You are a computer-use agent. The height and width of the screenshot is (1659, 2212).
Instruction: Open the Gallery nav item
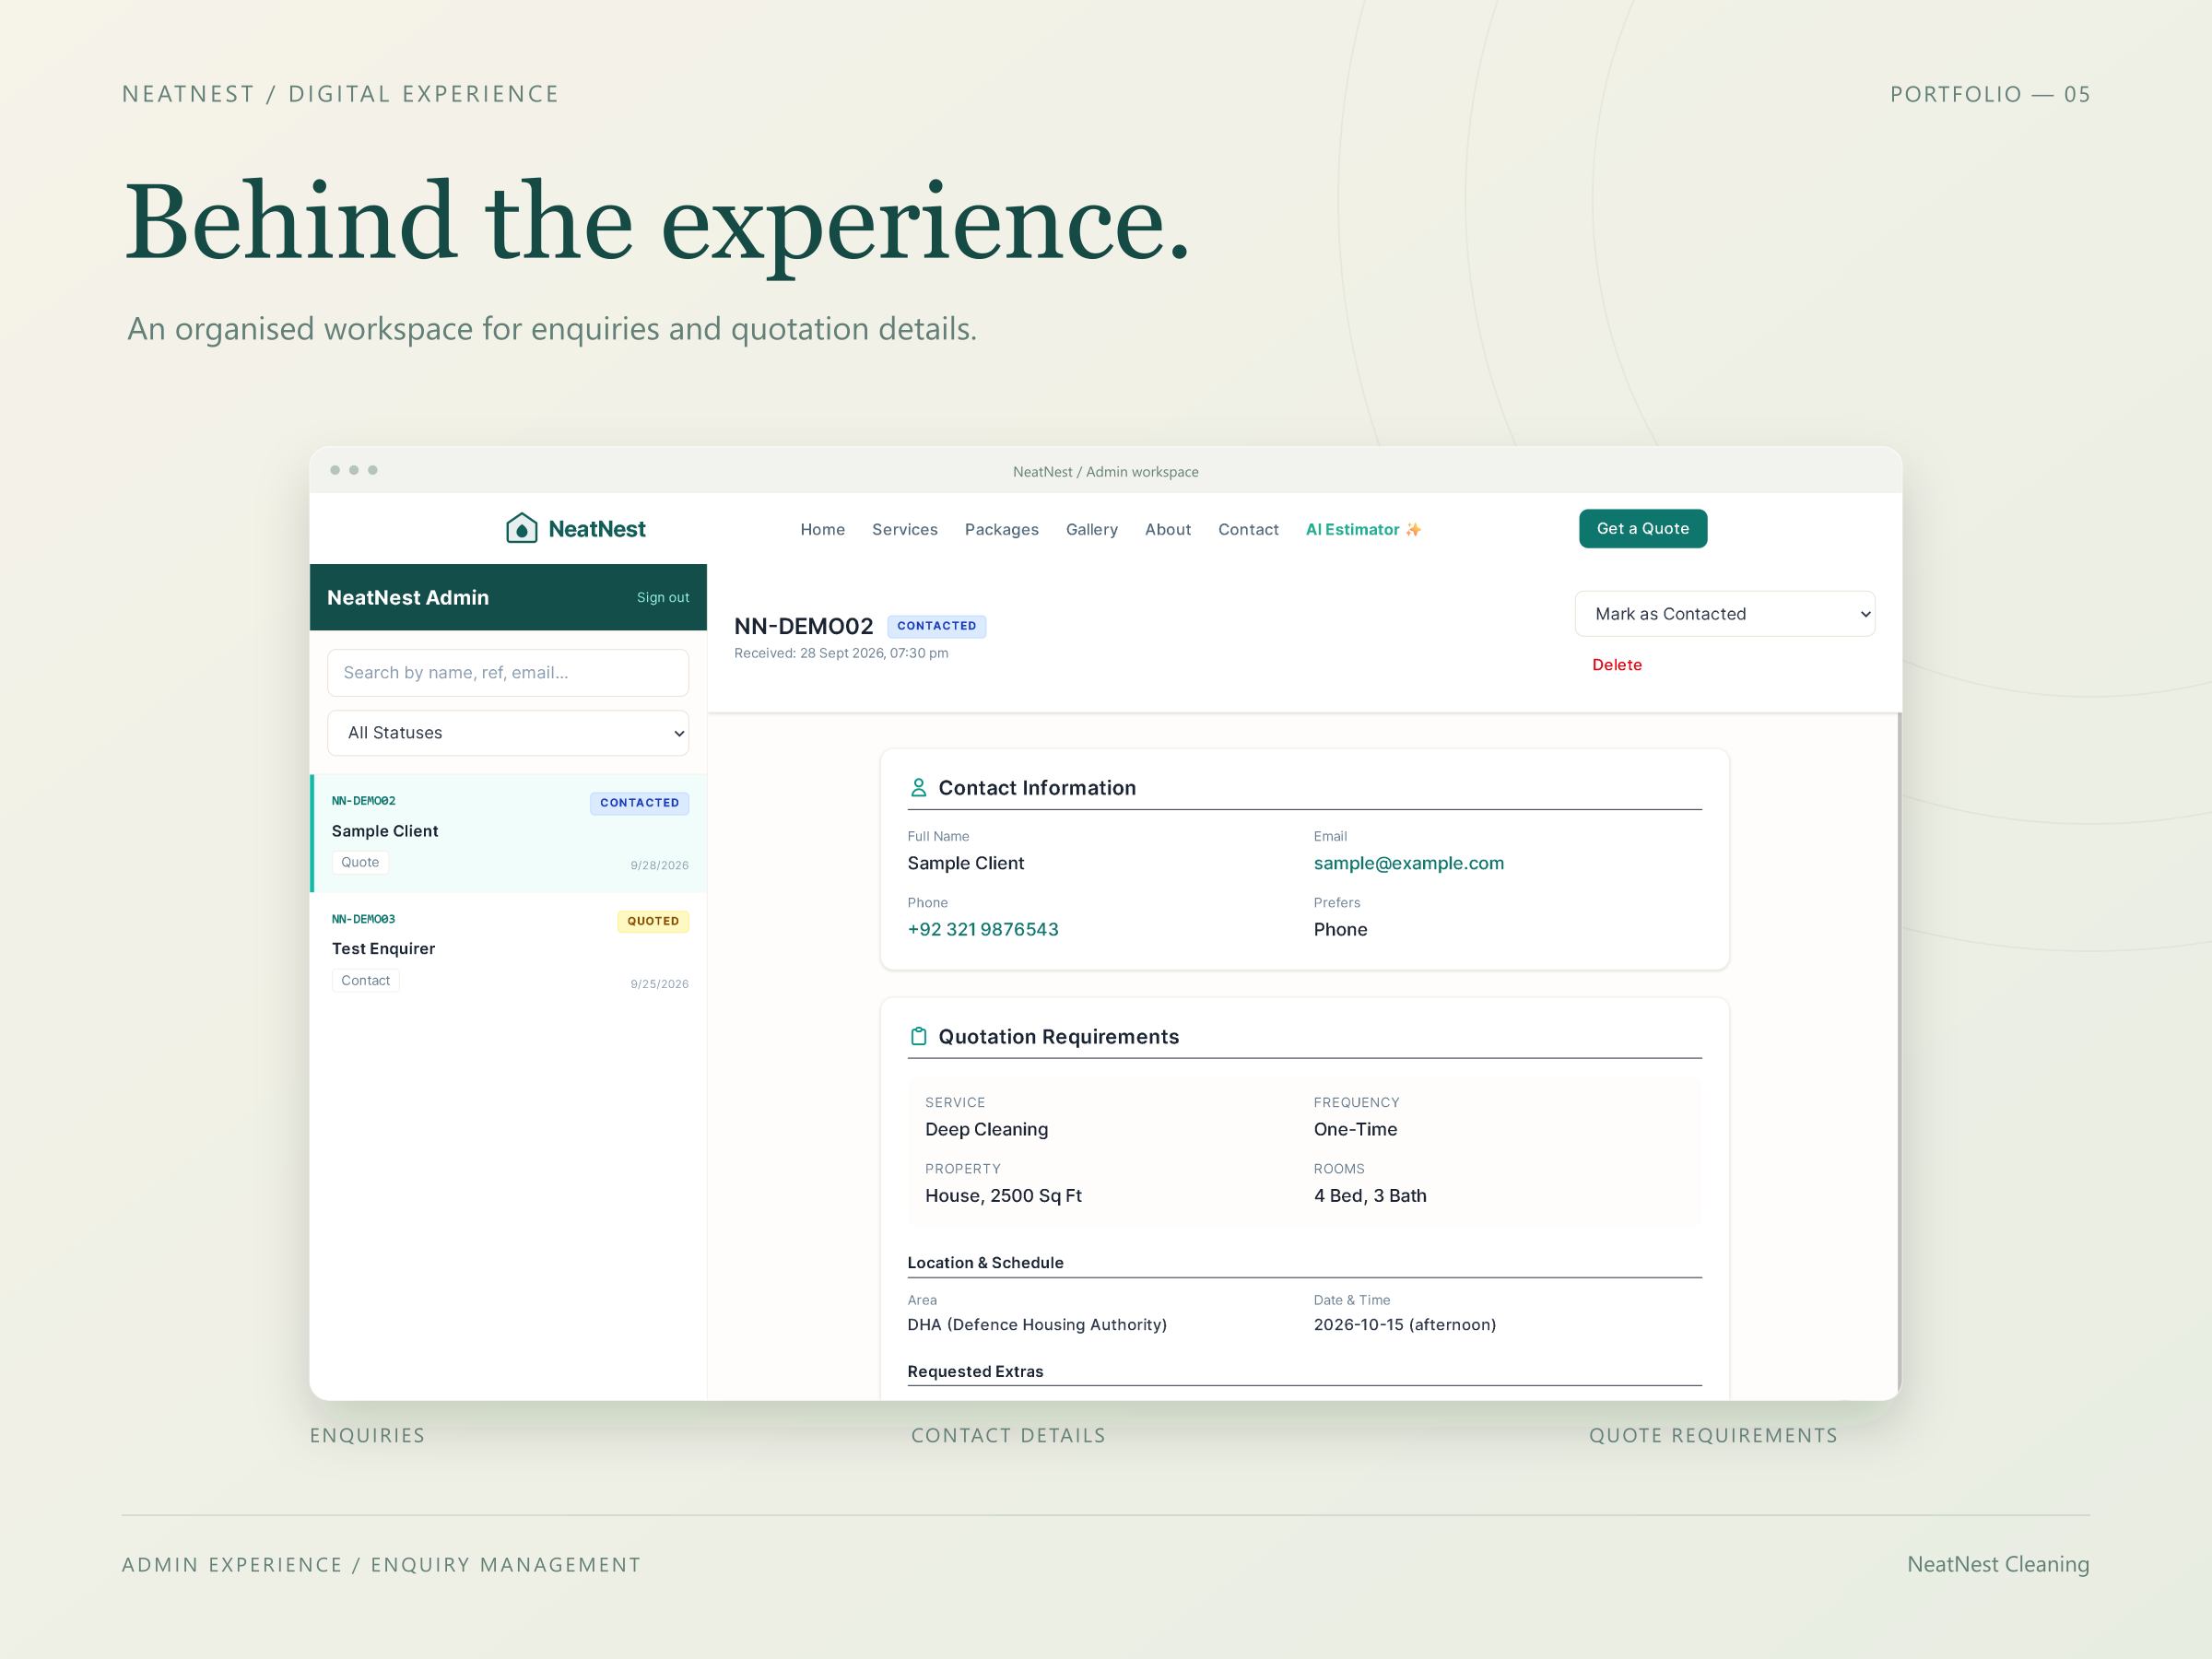(1091, 529)
